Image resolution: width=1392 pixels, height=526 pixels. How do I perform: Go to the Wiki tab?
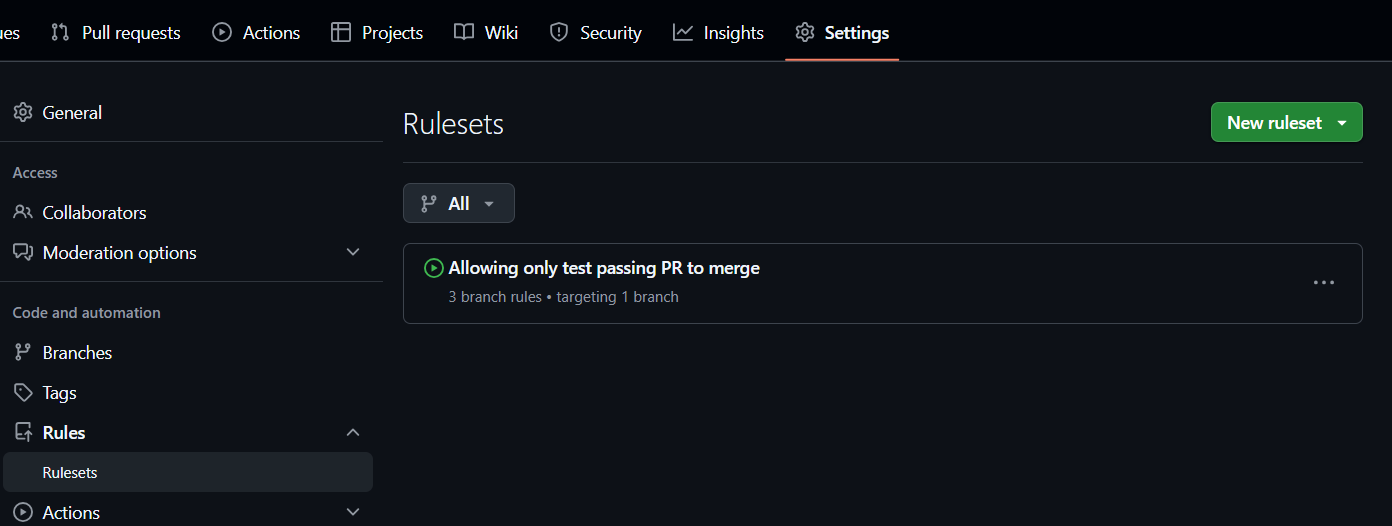pos(486,33)
